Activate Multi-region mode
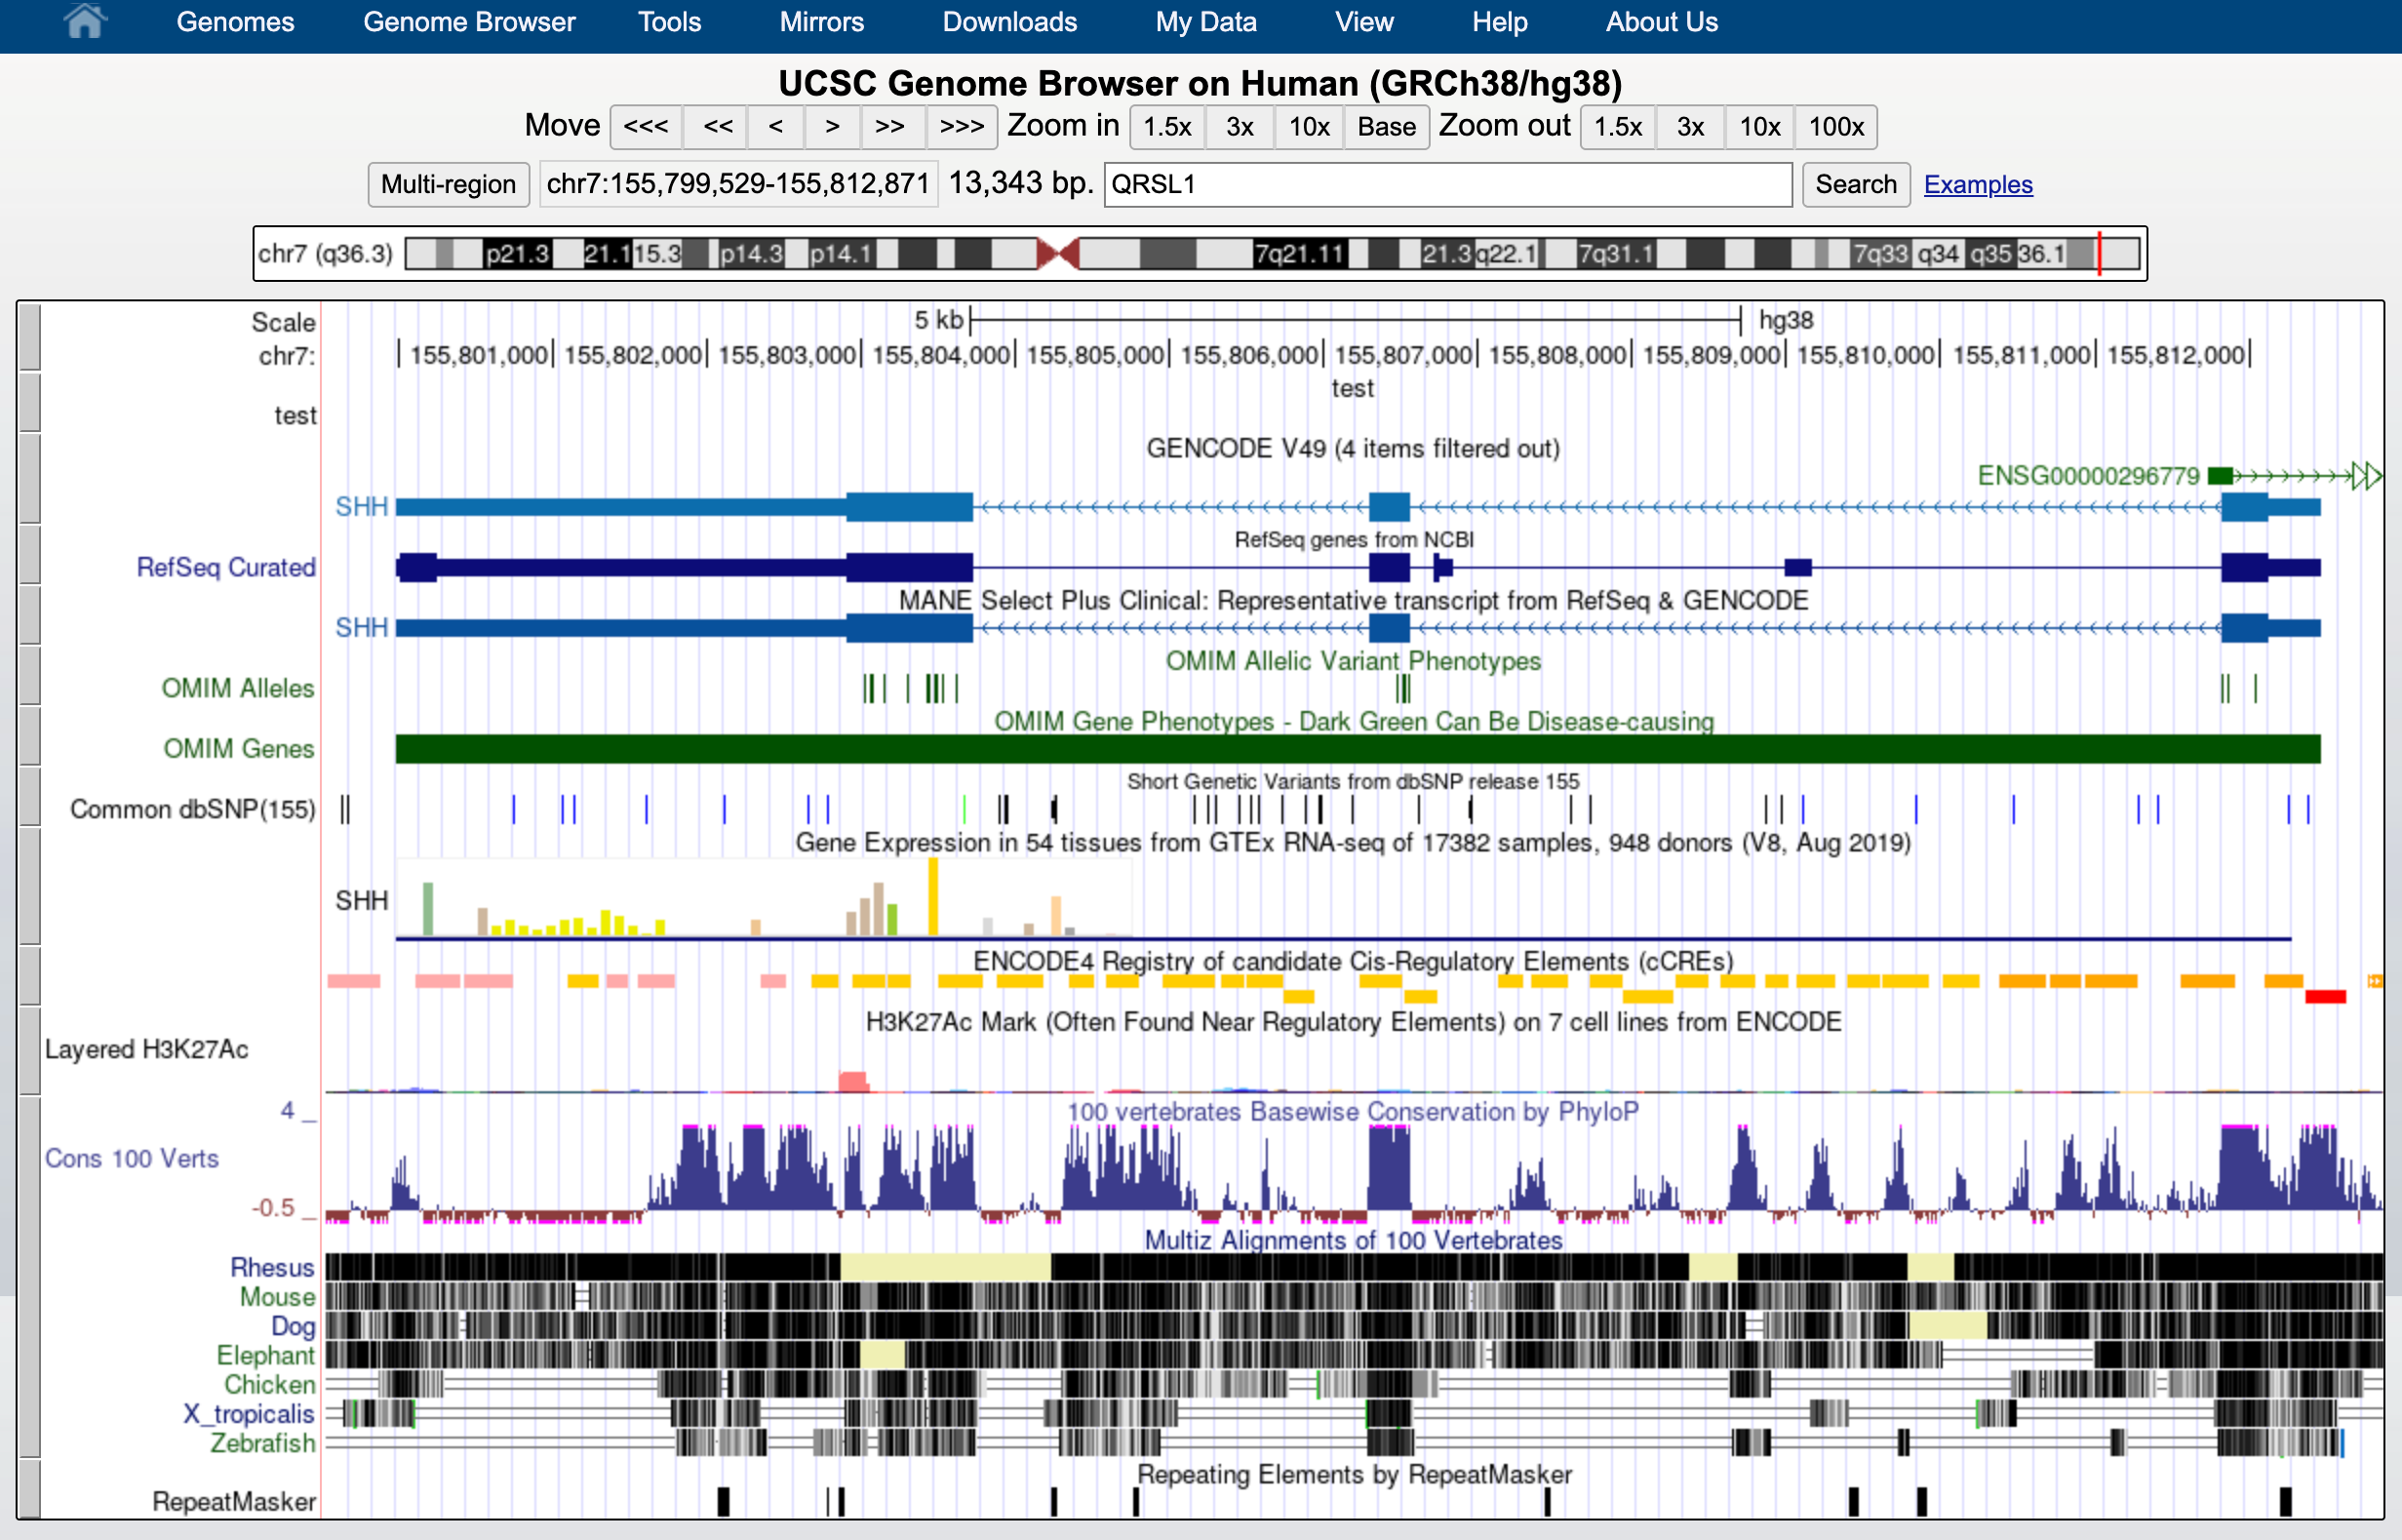 448,184
